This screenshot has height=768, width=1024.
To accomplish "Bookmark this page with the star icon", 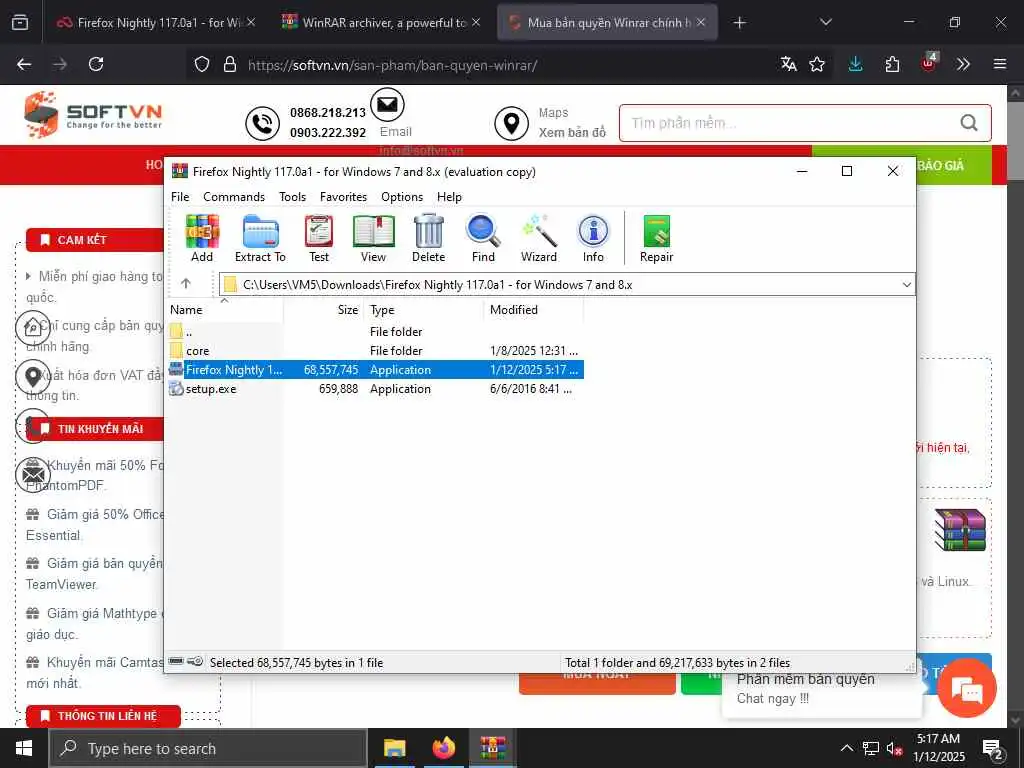I will pos(817,64).
